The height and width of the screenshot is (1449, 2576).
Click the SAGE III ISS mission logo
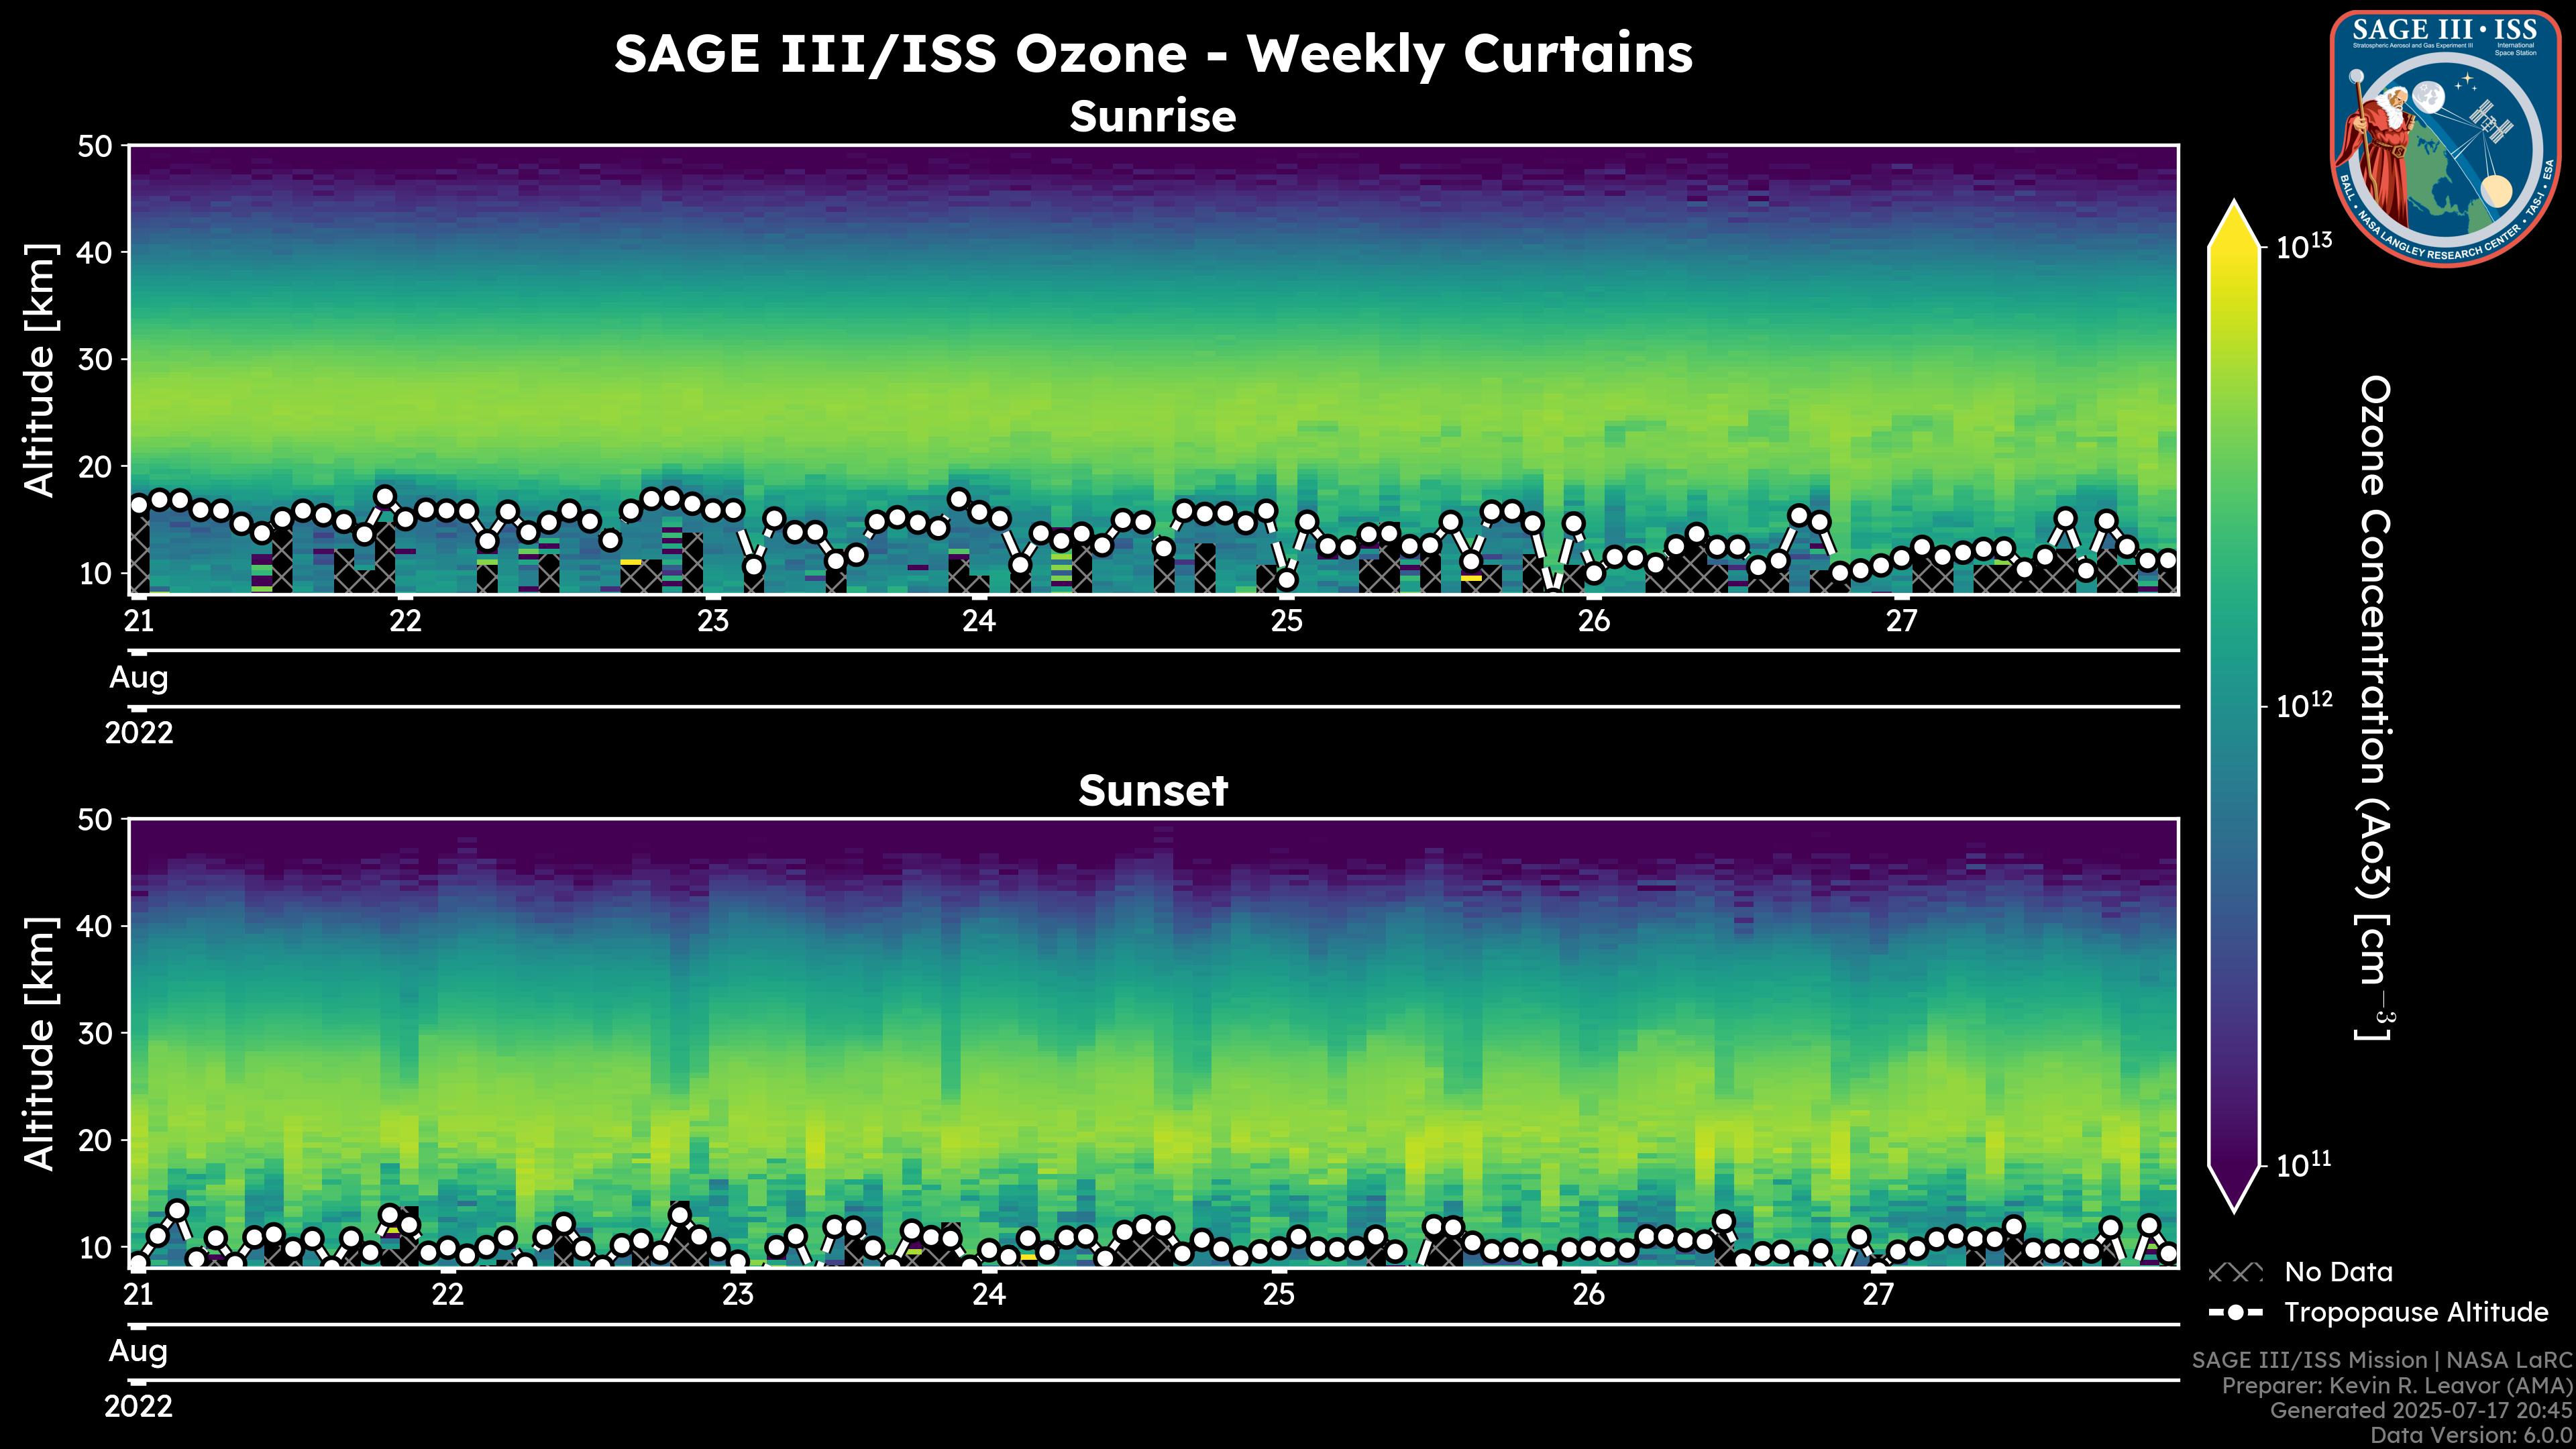point(2445,138)
